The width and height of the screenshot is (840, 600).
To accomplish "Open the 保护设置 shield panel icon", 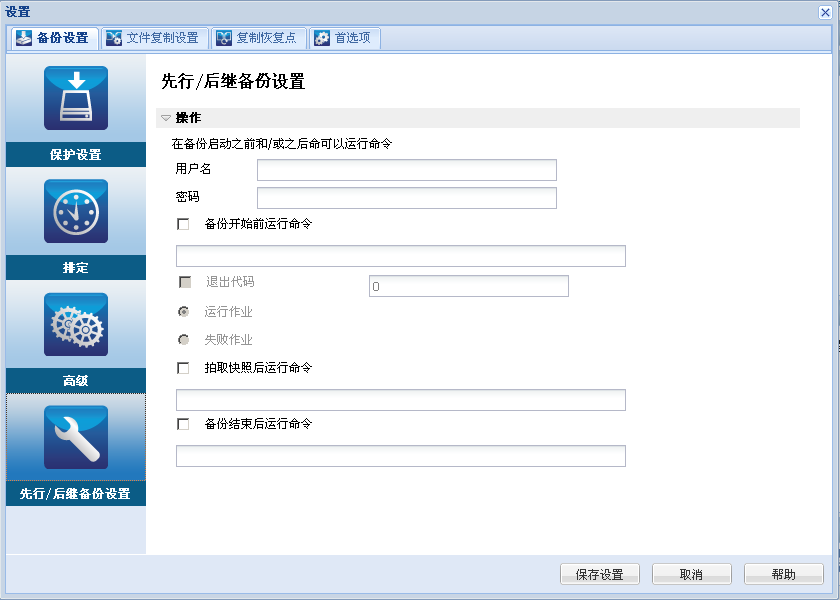I will 75,97.
